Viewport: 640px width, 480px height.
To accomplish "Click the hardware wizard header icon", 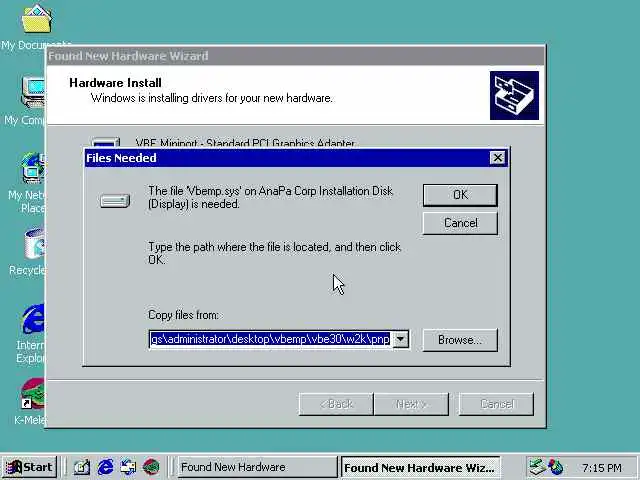I will [x=514, y=96].
